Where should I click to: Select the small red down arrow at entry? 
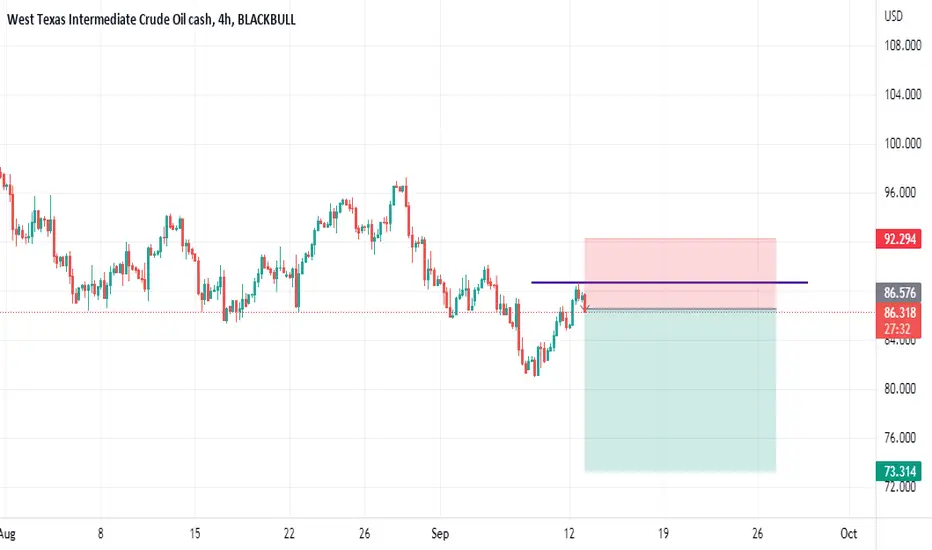585,307
